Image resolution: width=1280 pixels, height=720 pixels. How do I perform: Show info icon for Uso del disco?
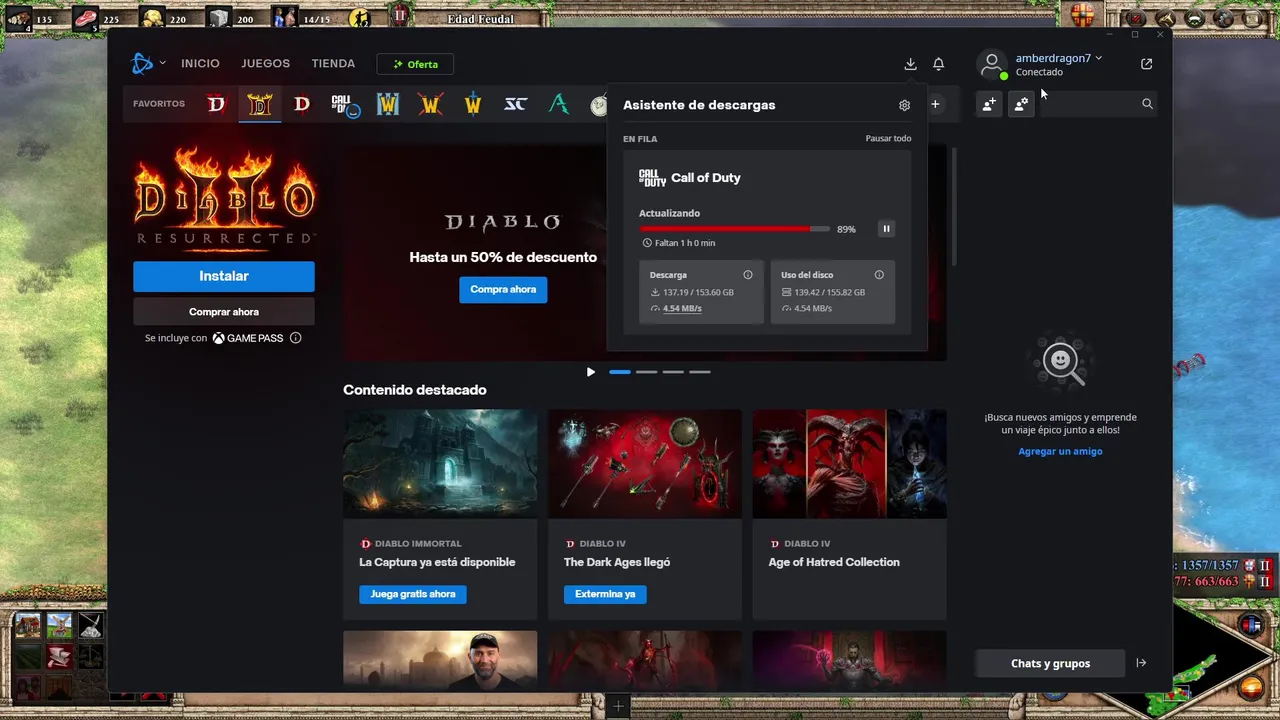pyautogui.click(x=879, y=275)
